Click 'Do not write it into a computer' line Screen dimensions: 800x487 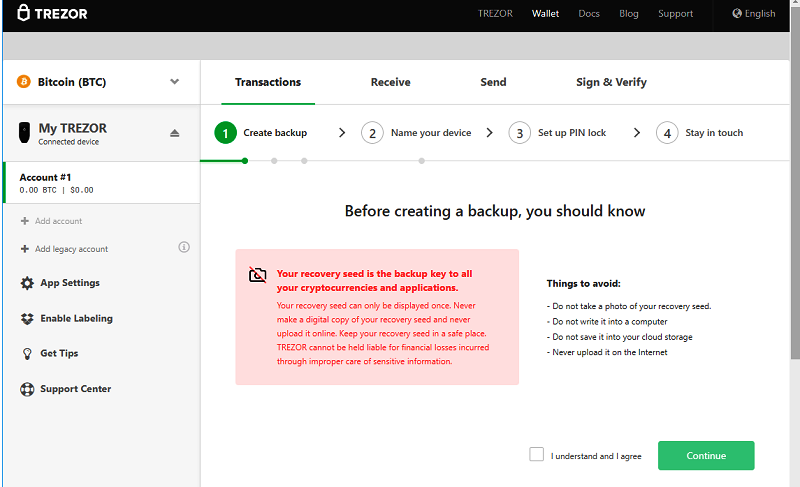click(607, 321)
